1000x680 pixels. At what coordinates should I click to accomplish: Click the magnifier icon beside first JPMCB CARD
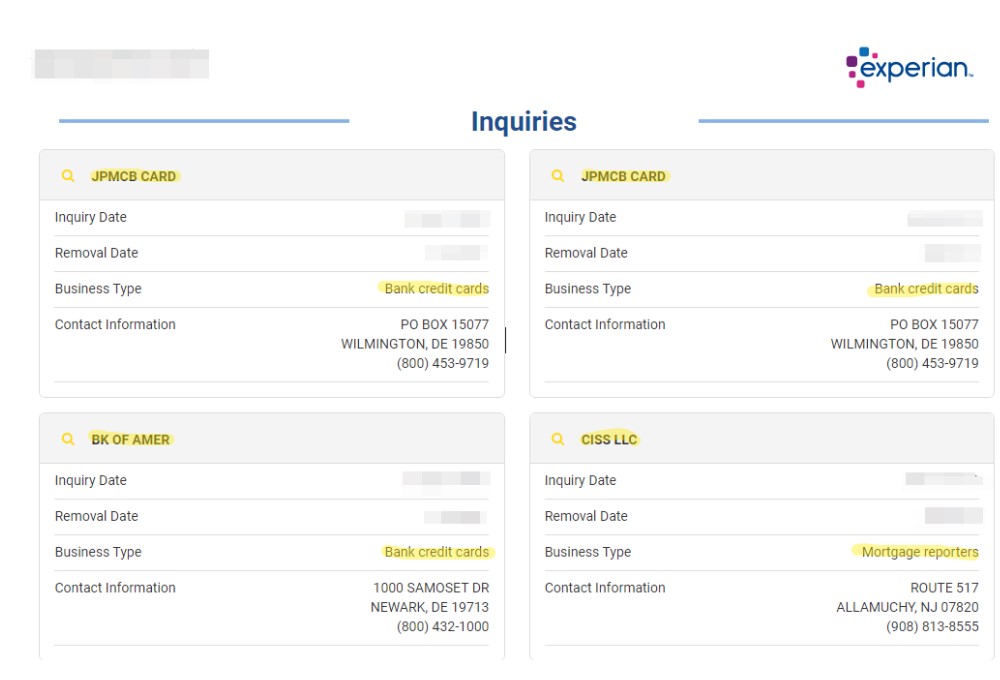68,175
